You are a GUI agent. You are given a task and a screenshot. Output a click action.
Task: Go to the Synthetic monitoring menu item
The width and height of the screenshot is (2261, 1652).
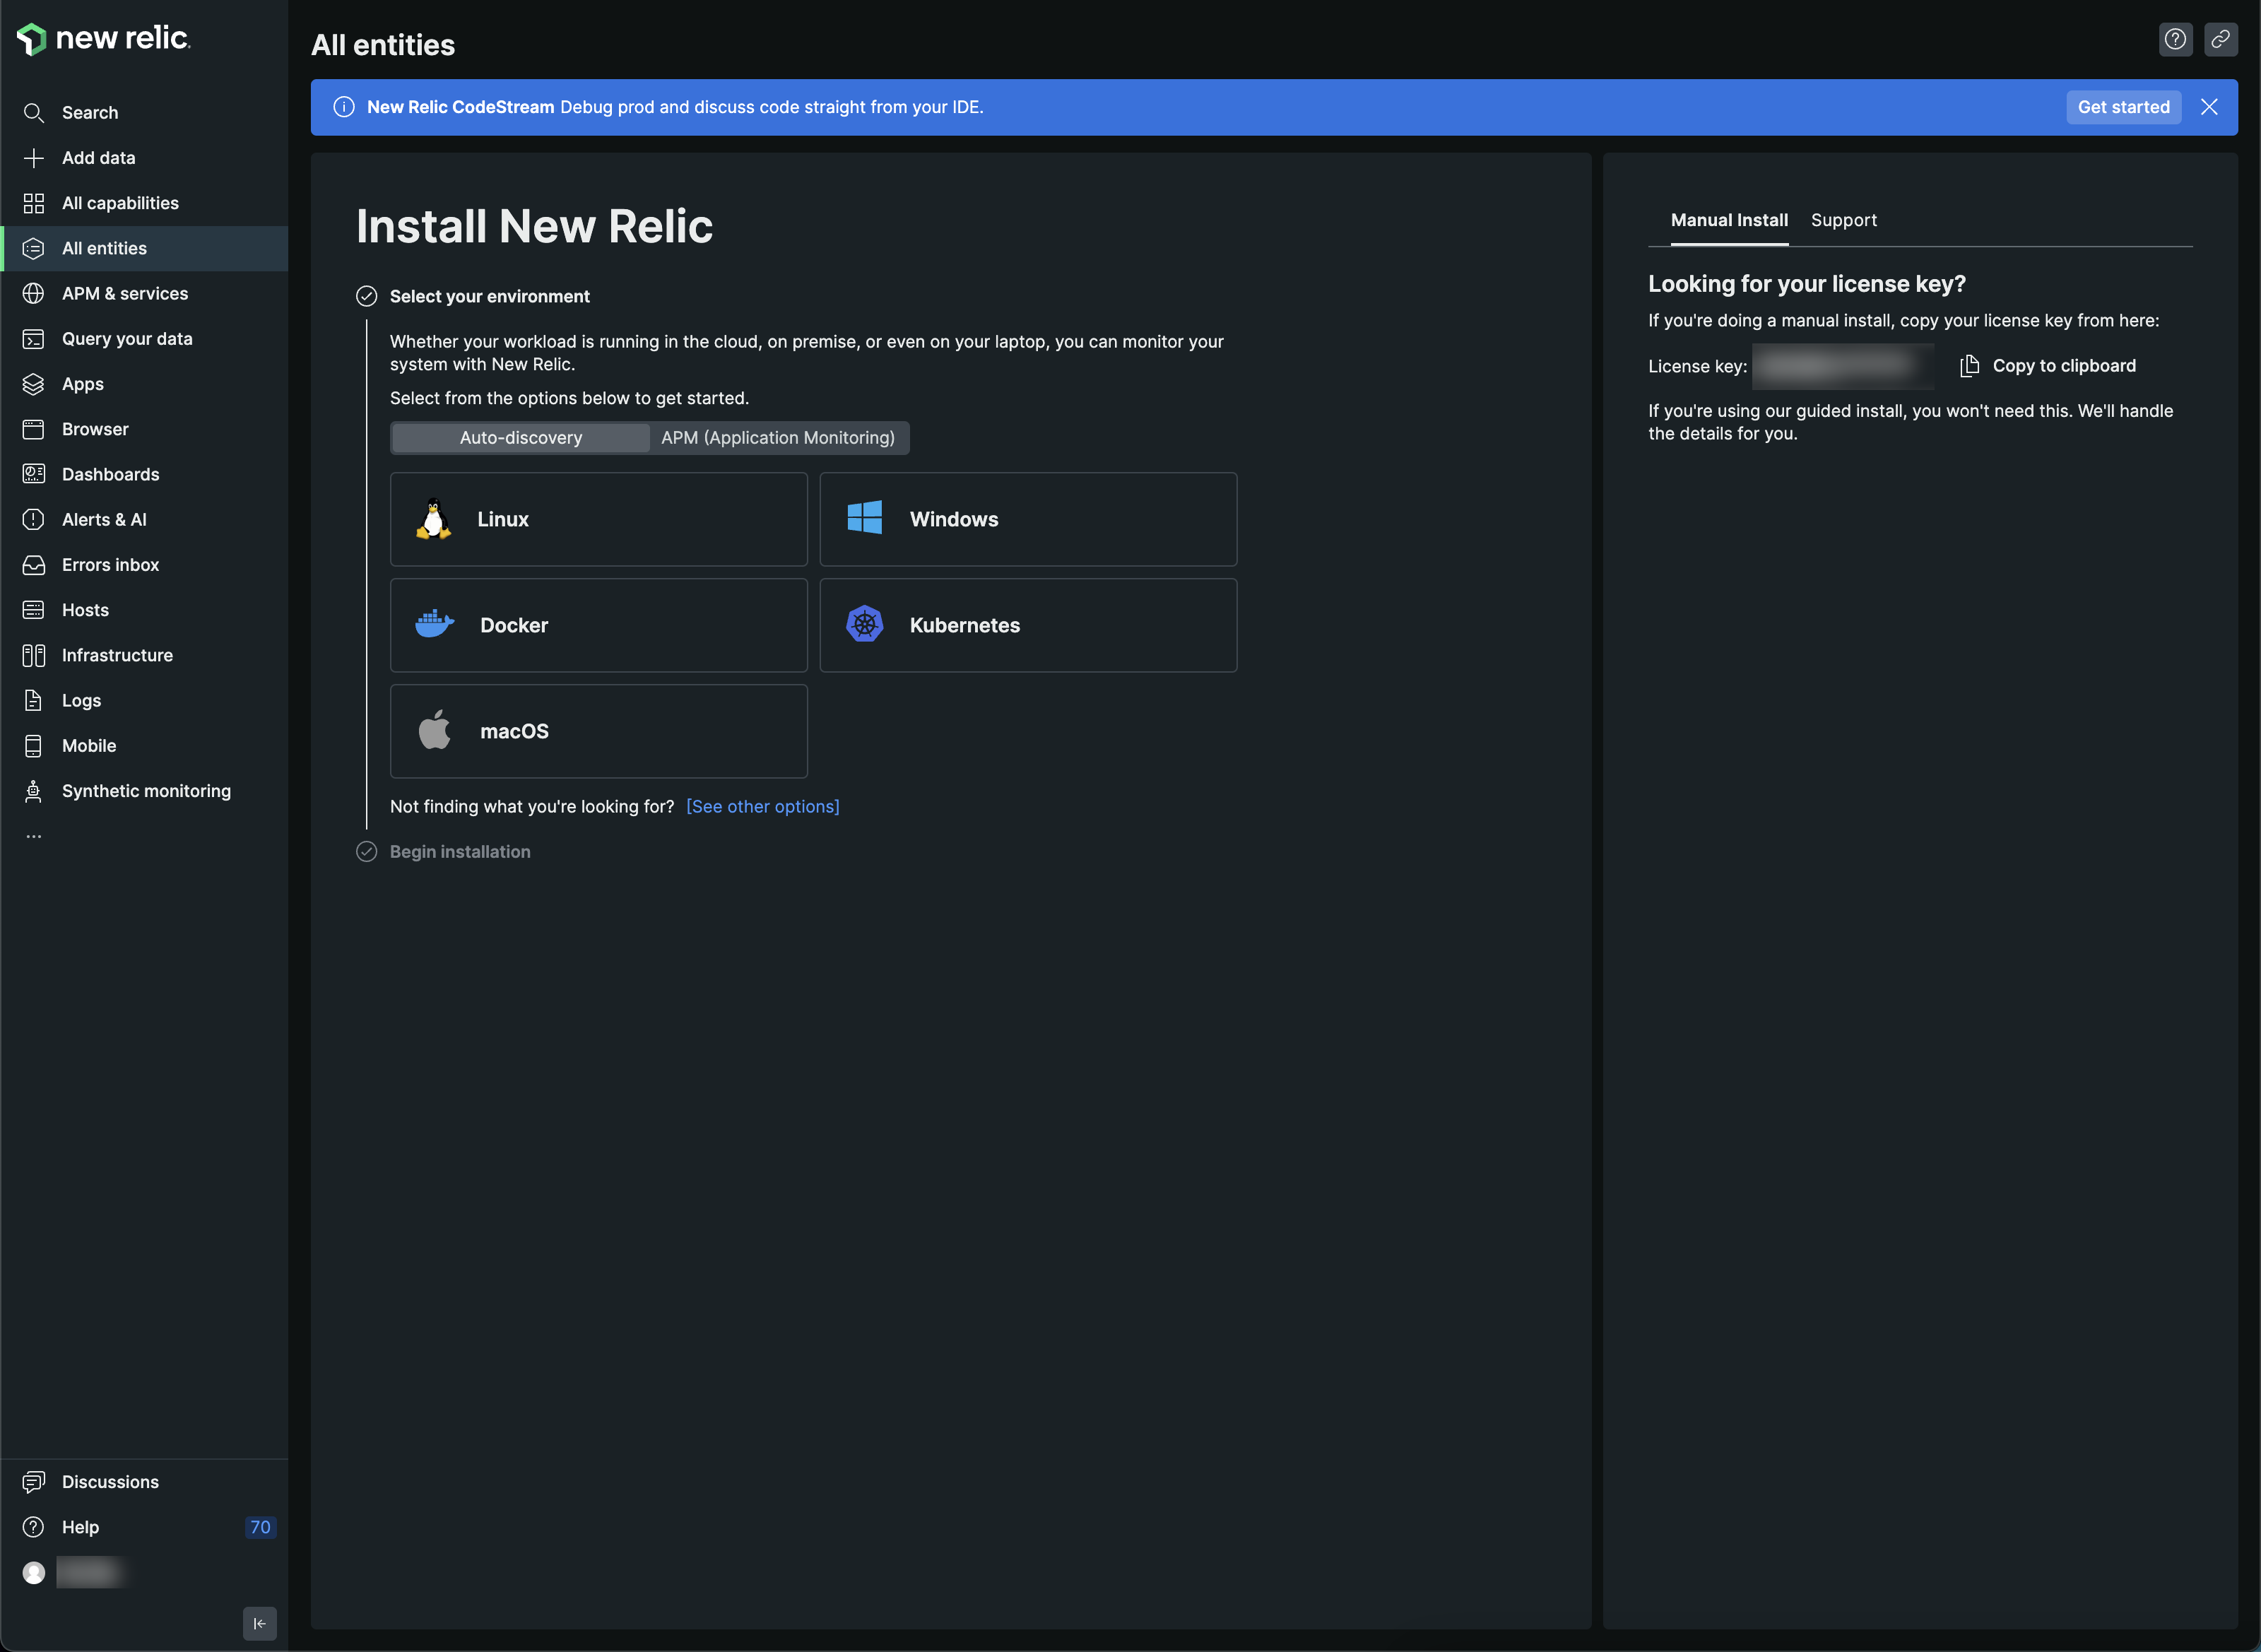[x=144, y=791]
